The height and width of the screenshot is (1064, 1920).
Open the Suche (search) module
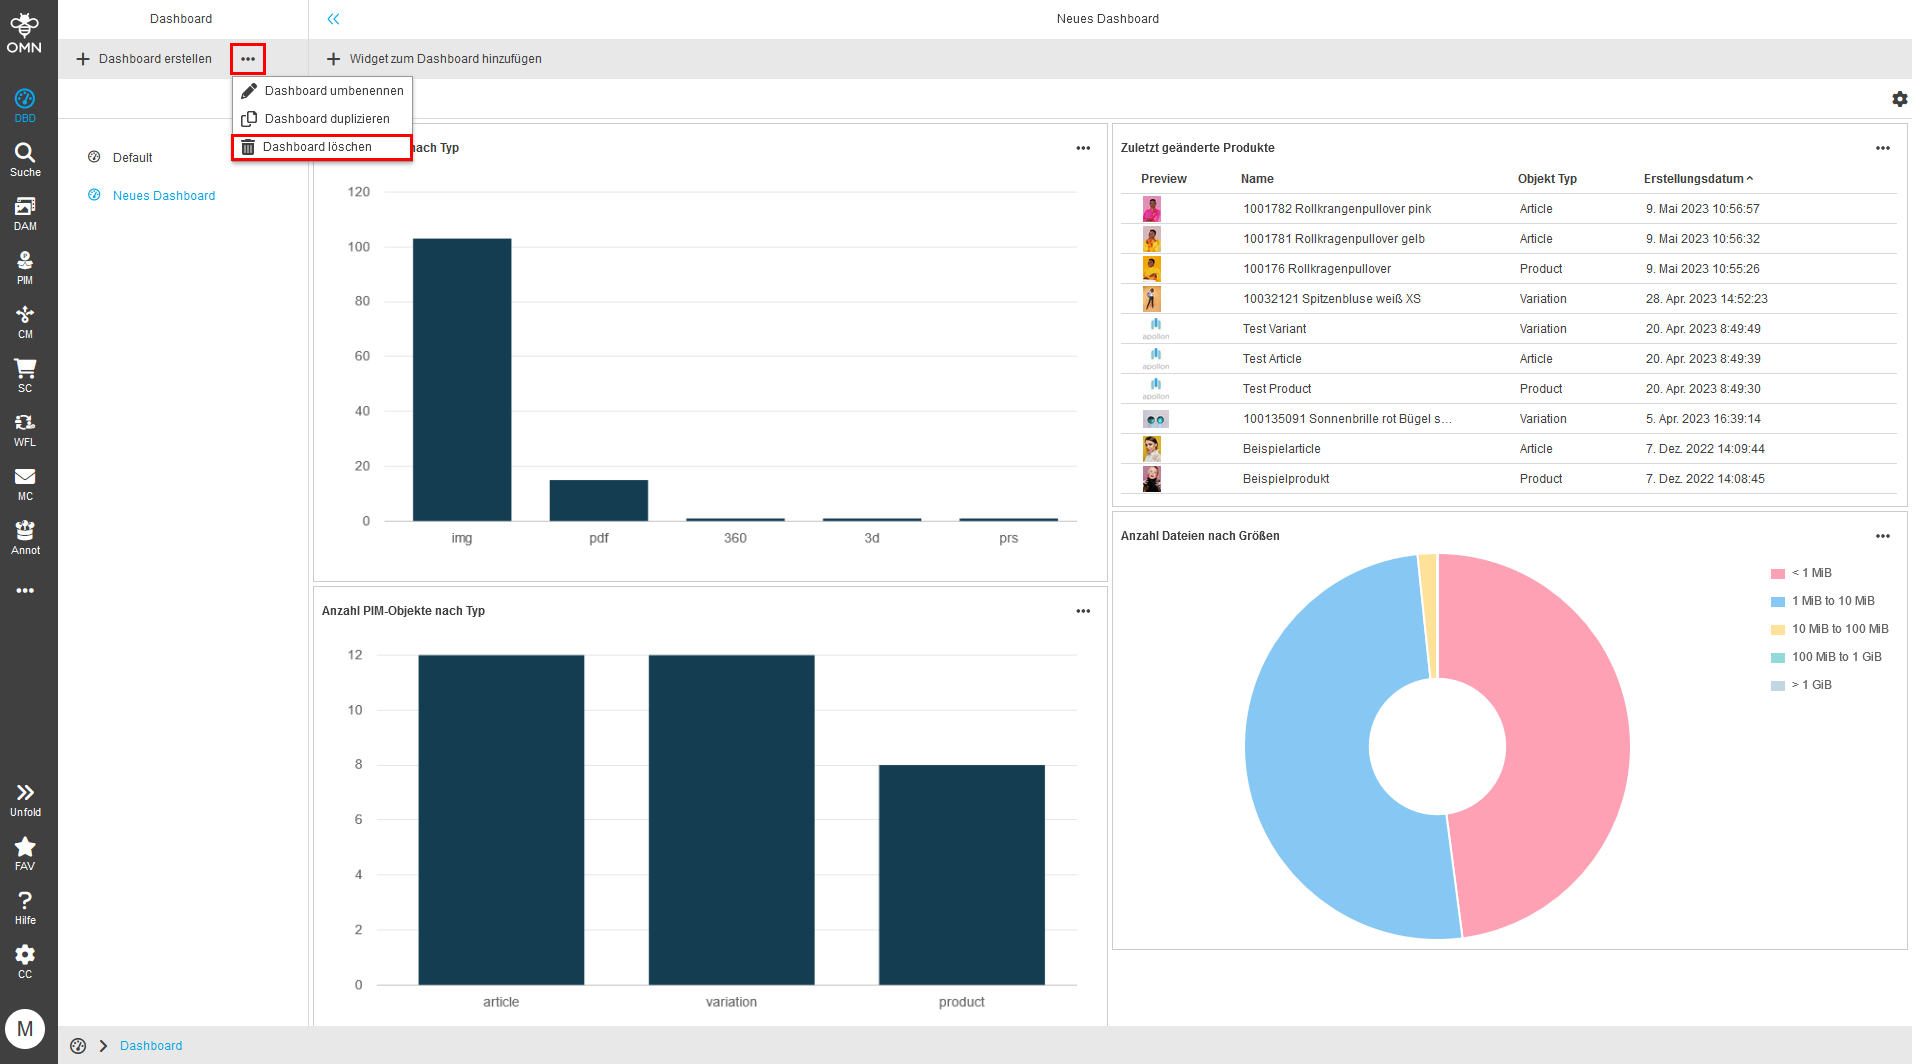coord(25,157)
